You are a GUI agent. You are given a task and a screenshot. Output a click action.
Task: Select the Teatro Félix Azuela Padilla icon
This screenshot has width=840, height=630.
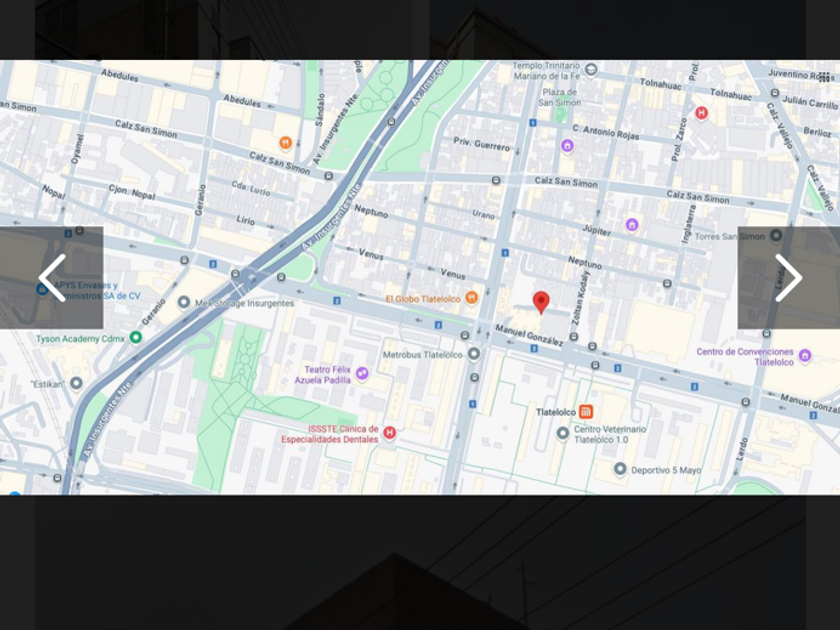click(x=362, y=373)
